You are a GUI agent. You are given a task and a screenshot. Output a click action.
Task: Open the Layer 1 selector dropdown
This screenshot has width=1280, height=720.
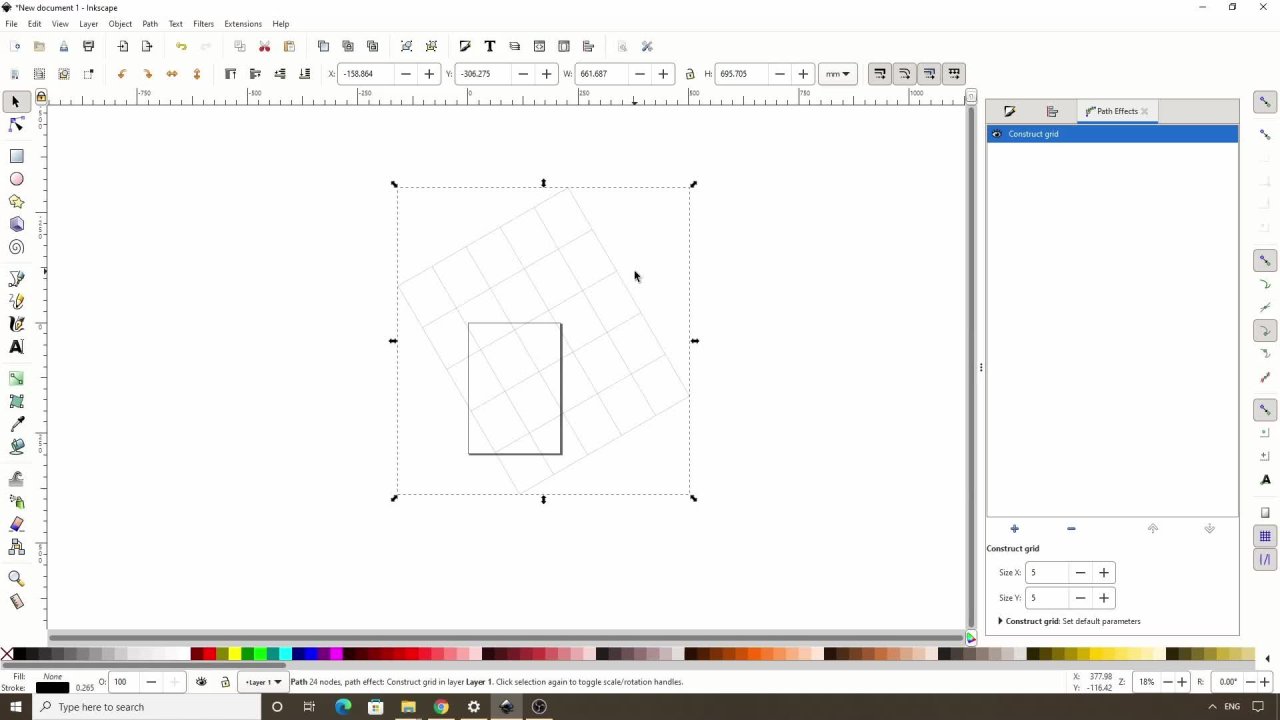[x=264, y=682]
